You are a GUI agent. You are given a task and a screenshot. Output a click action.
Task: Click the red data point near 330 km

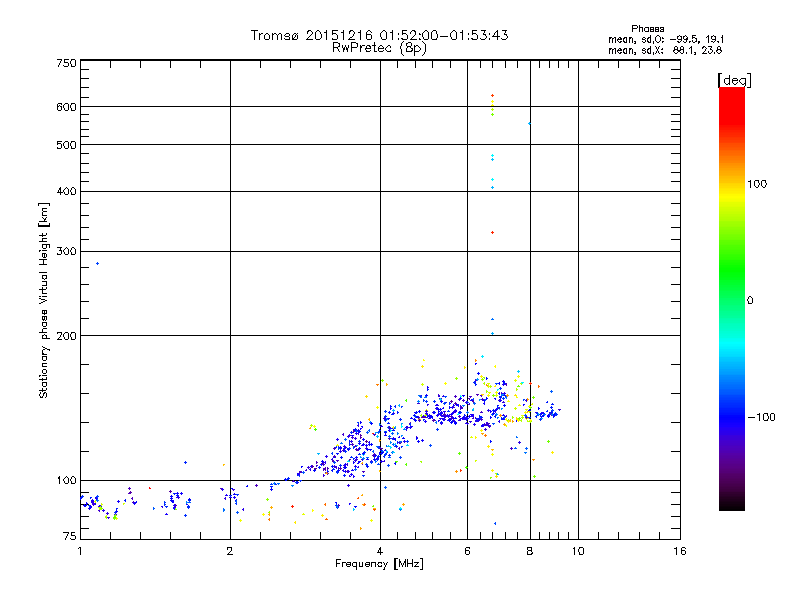coord(492,233)
